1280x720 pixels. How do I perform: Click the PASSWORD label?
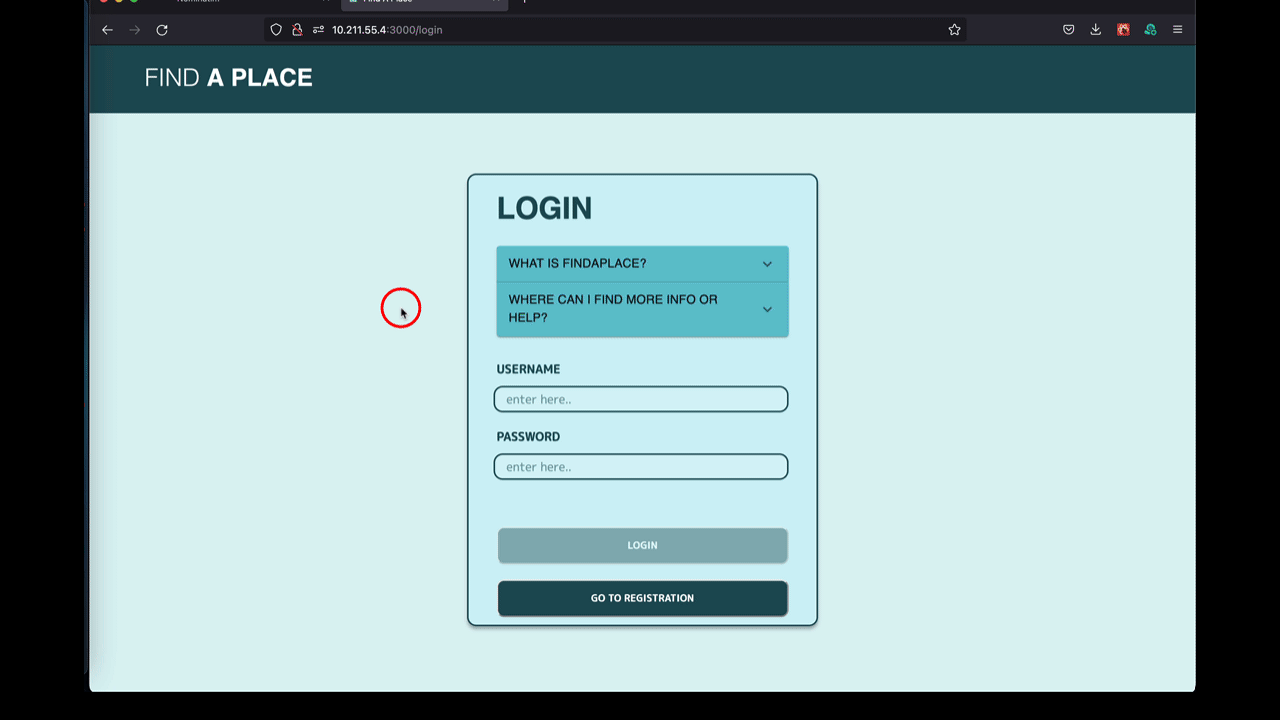tap(528, 436)
